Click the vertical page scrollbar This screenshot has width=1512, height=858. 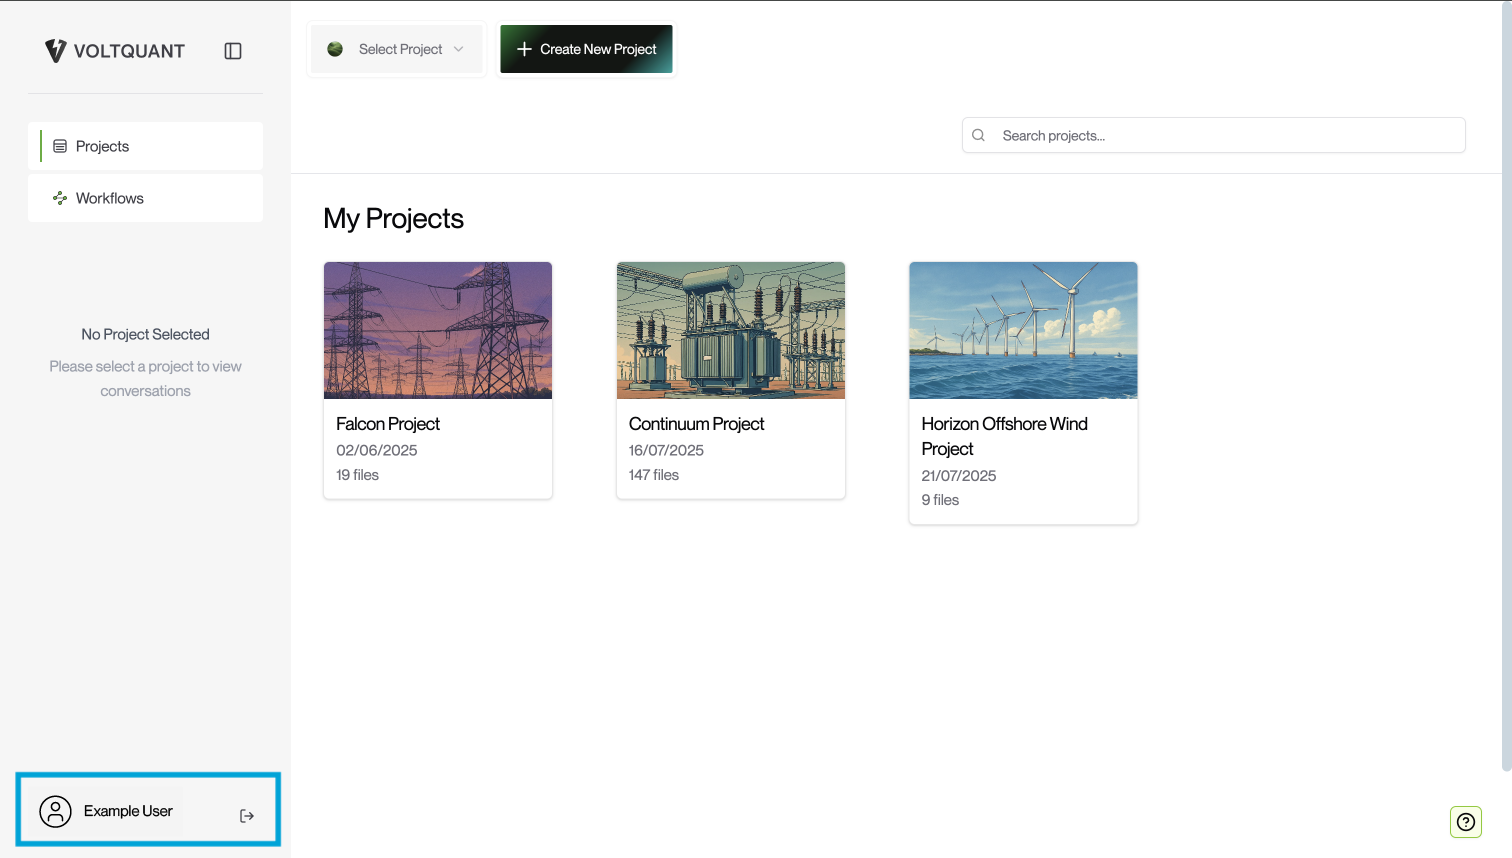1506,400
